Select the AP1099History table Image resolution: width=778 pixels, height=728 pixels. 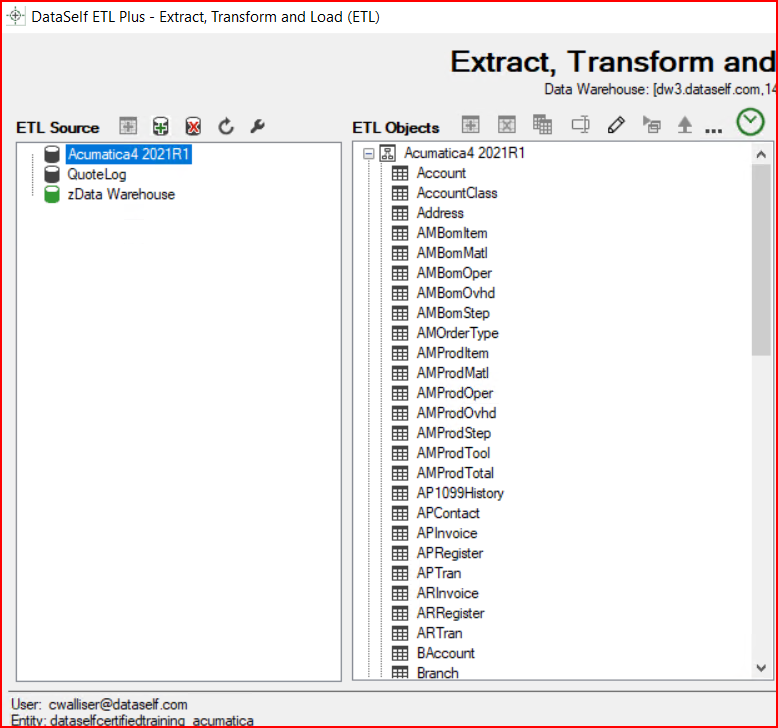pyautogui.click(x=460, y=493)
